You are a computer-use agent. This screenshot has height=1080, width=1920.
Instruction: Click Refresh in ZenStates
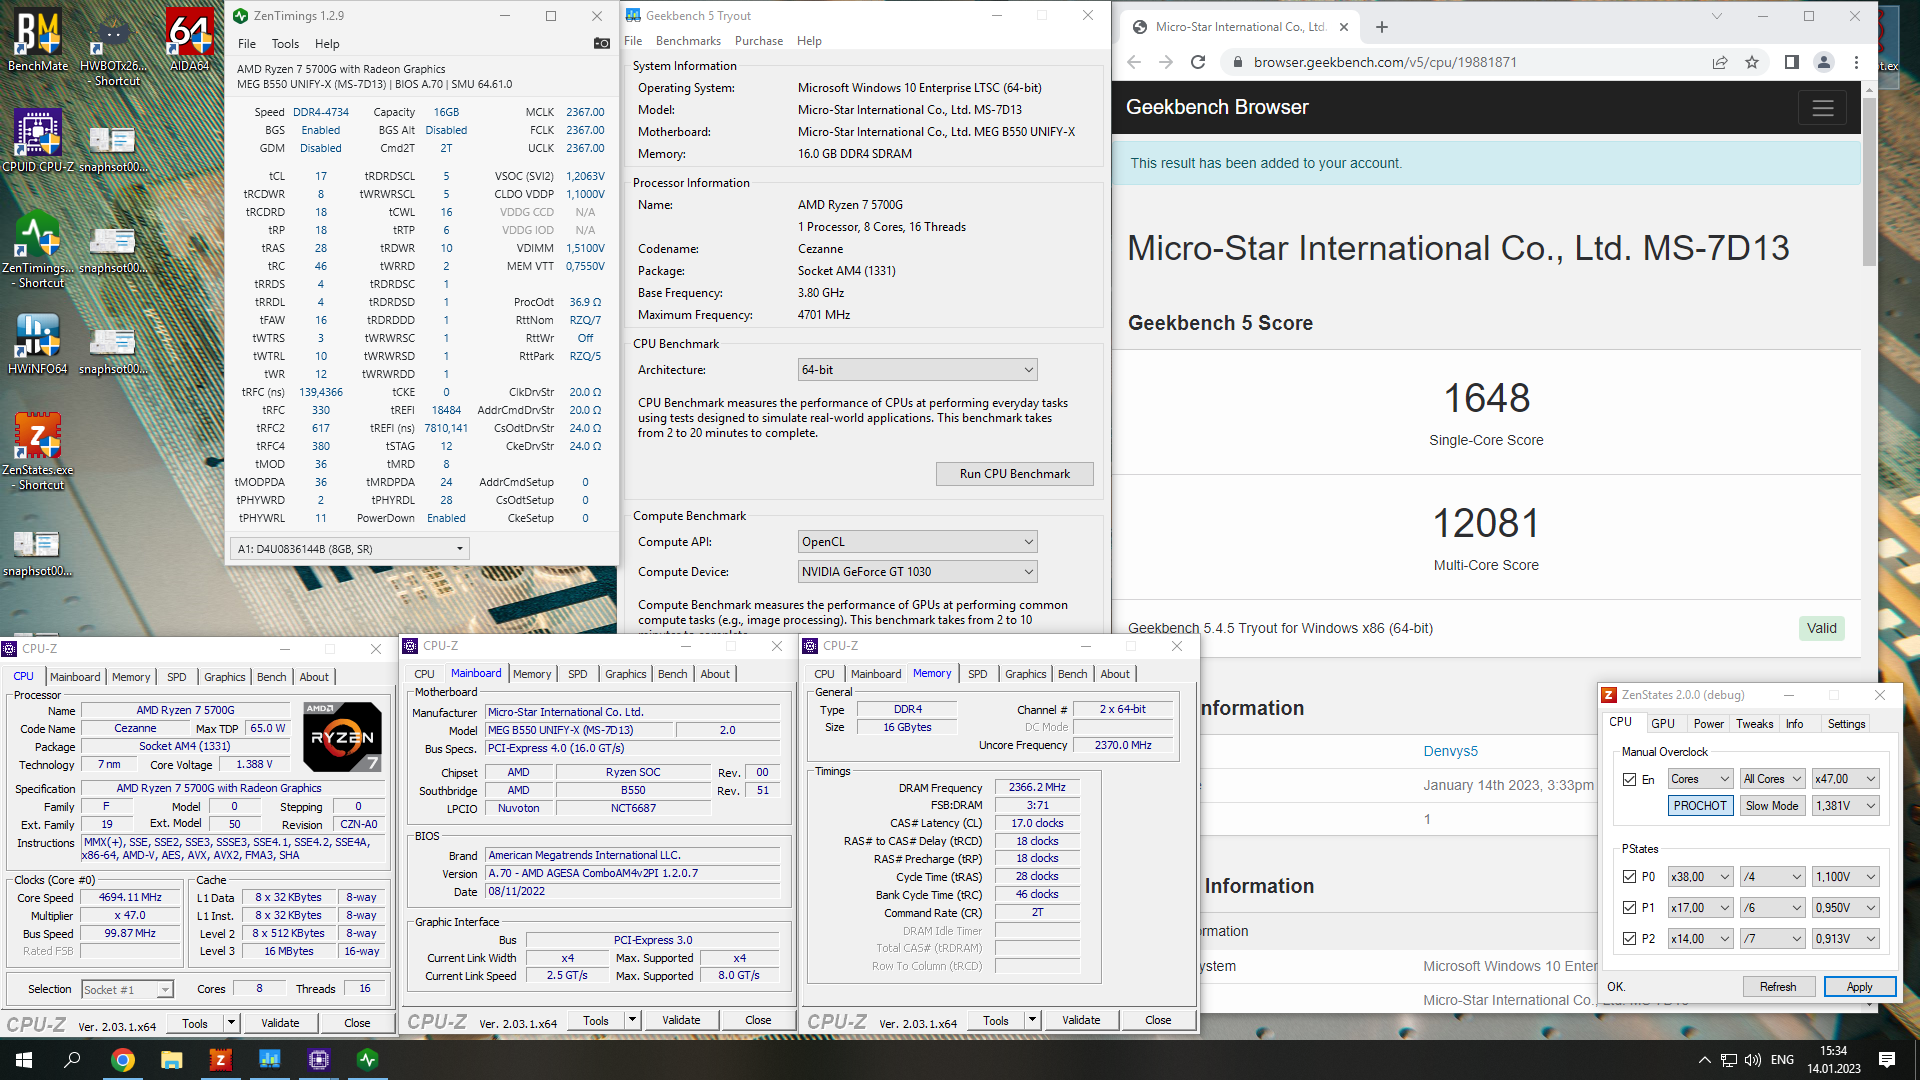click(1777, 987)
